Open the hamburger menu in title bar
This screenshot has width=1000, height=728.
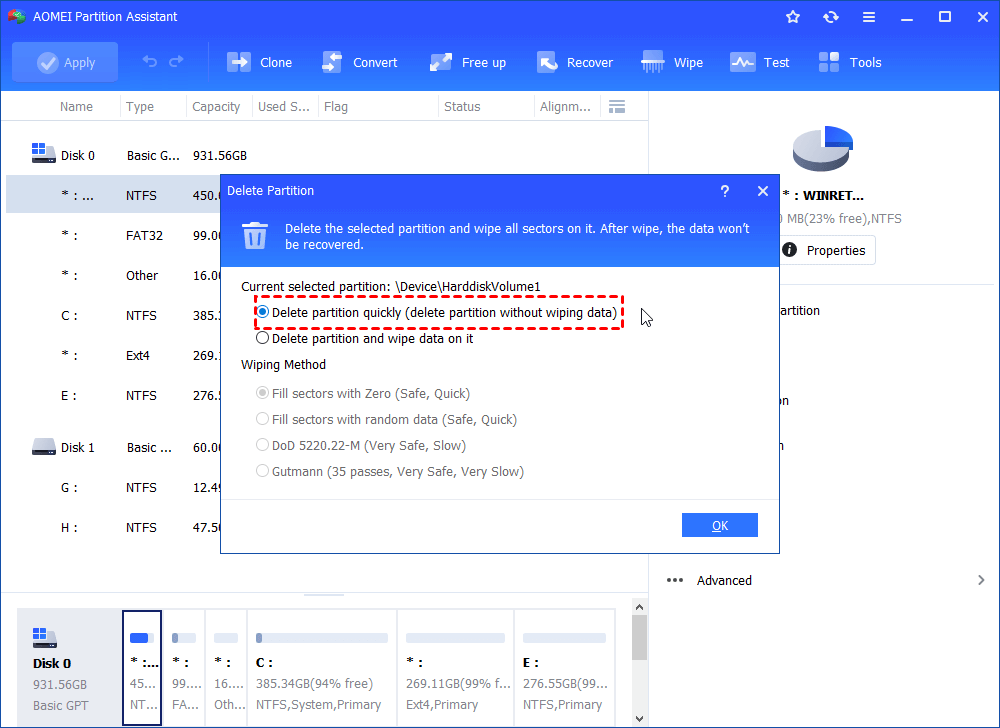[x=869, y=17]
